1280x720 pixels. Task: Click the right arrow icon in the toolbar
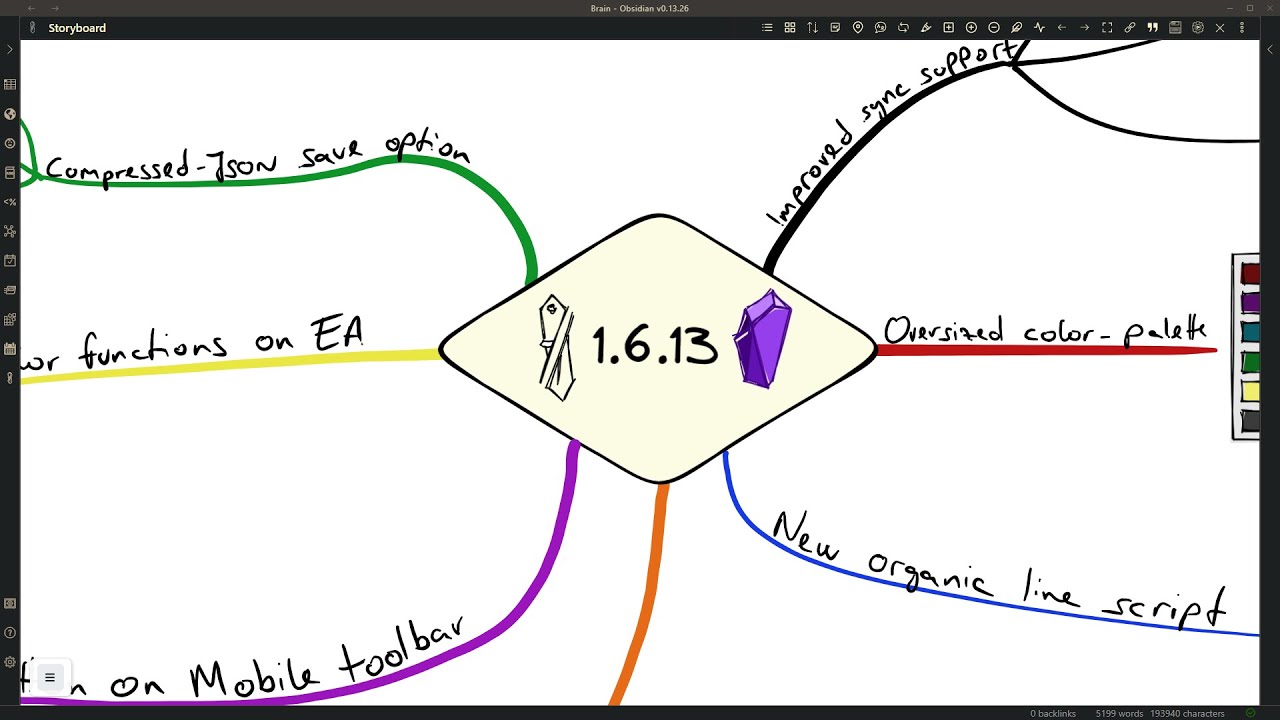click(x=1084, y=28)
